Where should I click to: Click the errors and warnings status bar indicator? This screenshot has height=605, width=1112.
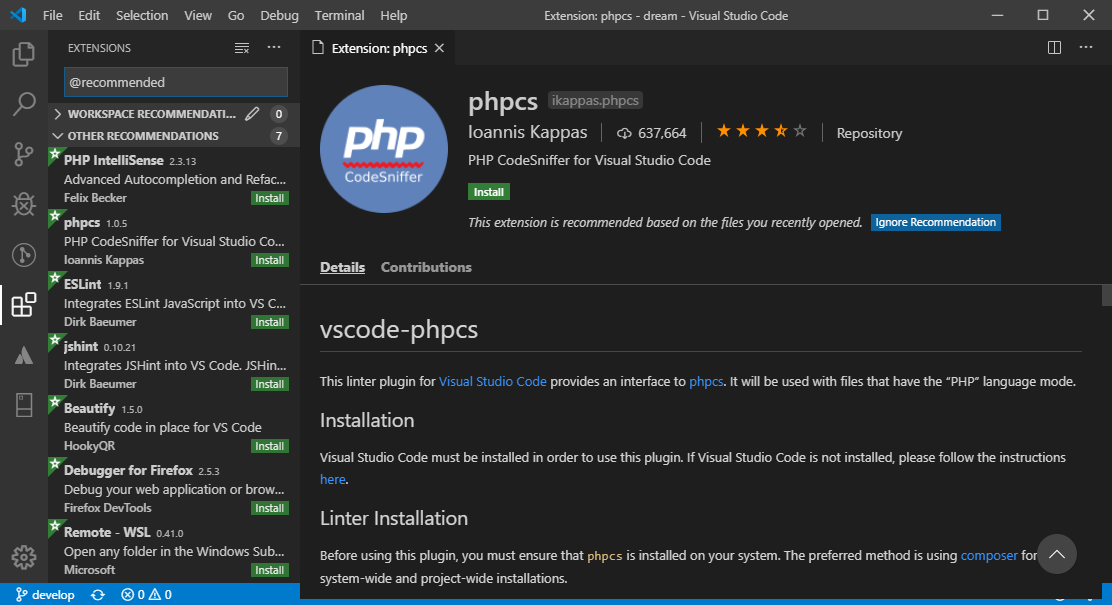[146, 594]
